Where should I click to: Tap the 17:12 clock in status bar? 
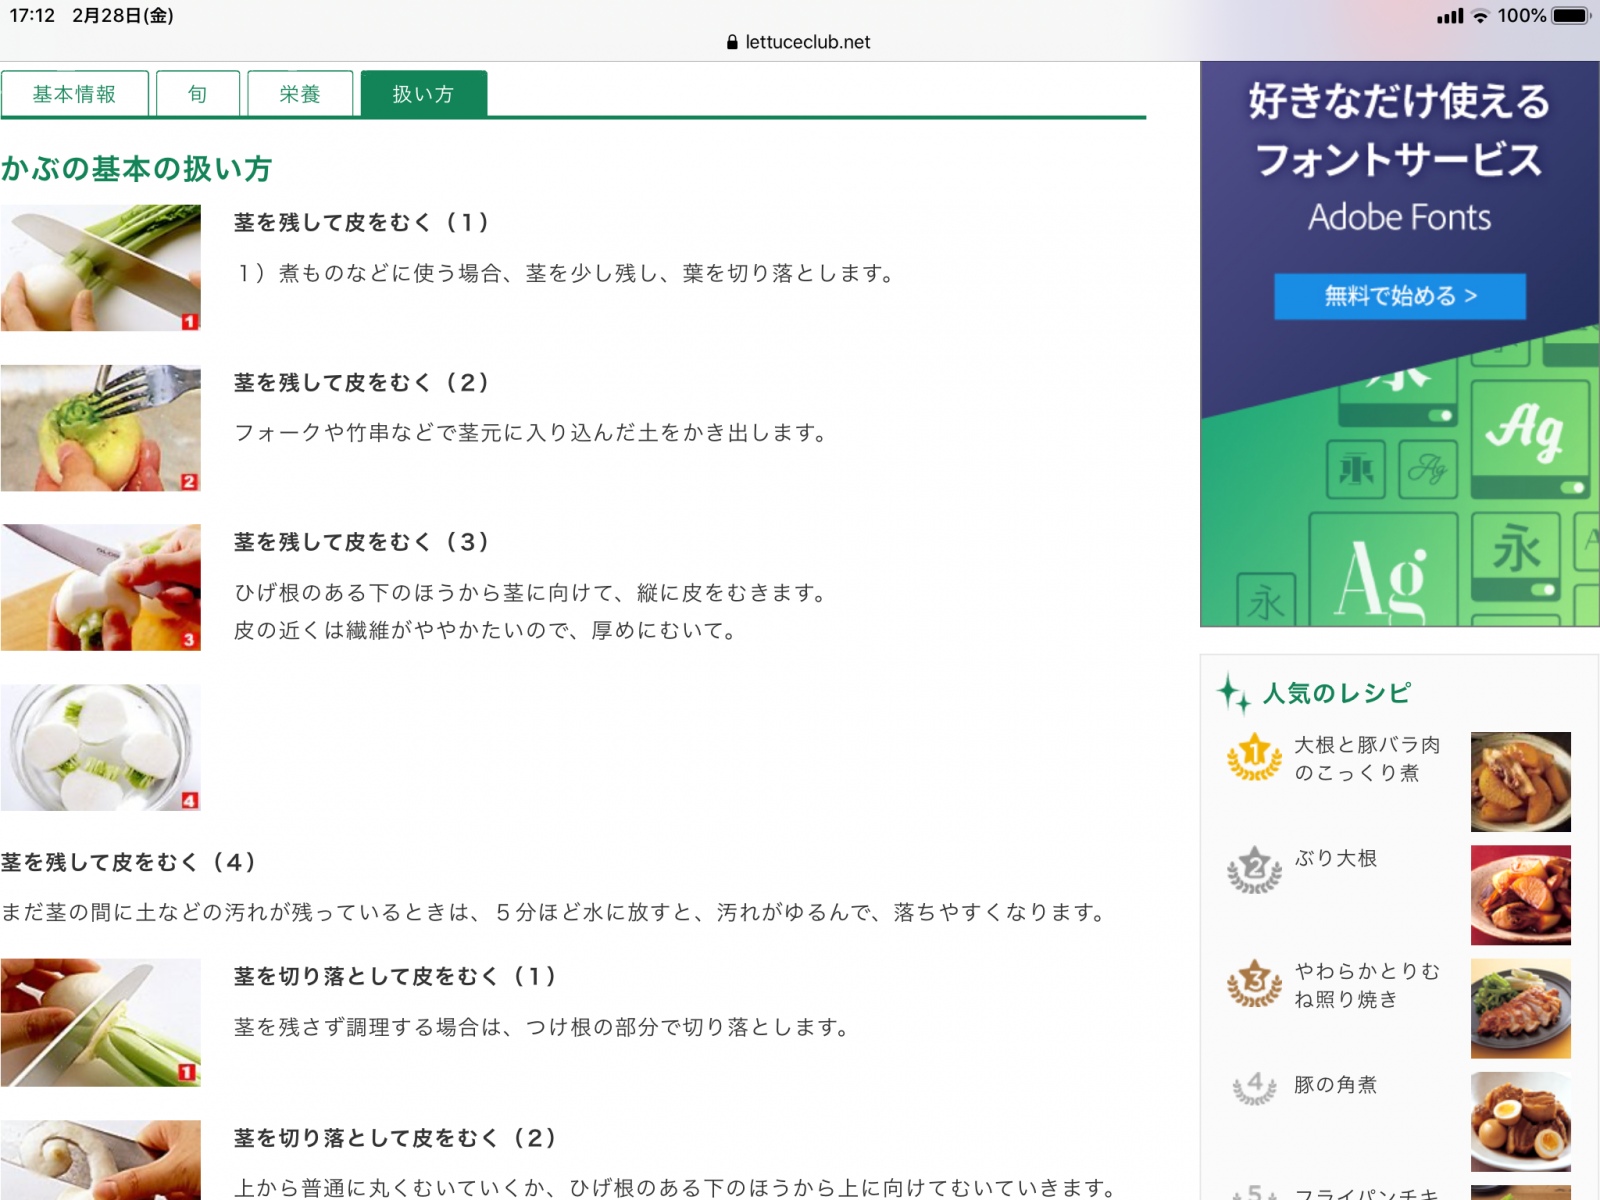pos(32,16)
